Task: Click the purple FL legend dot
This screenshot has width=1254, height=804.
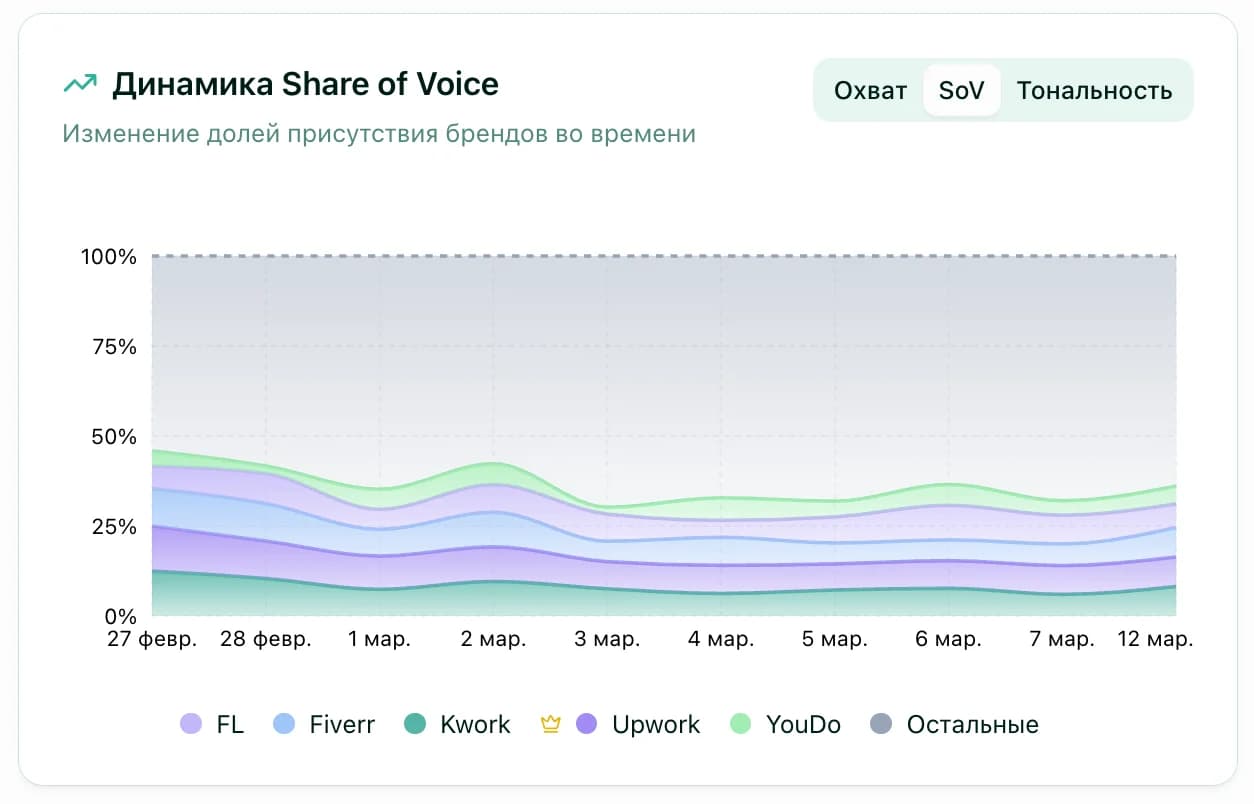Action: (x=190, y=724)
